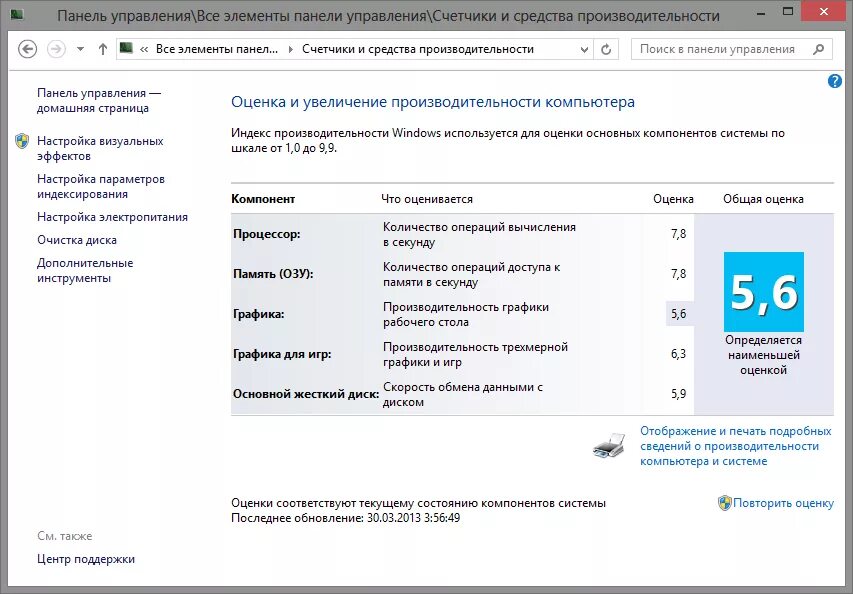Open the address bar history dropdown
Image resolution: width=853 pixels, height=594 pixels.
(584, 50)
